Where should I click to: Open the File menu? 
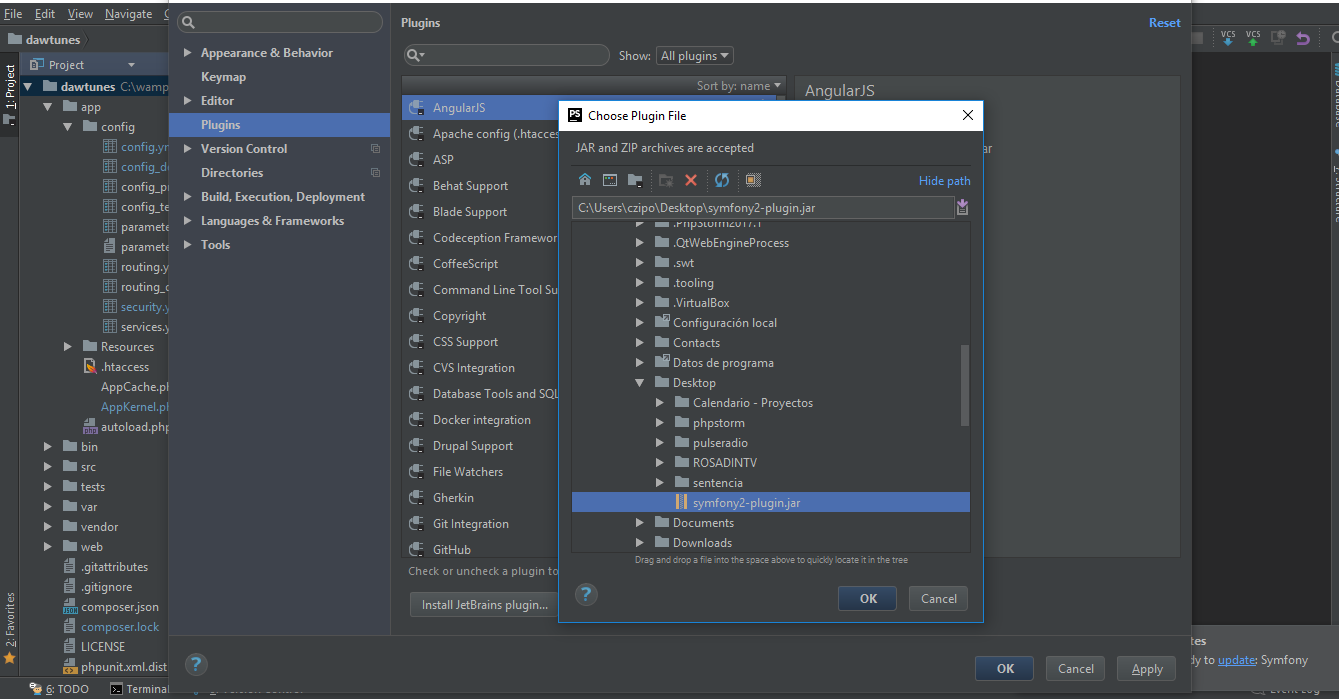[13, 14]
